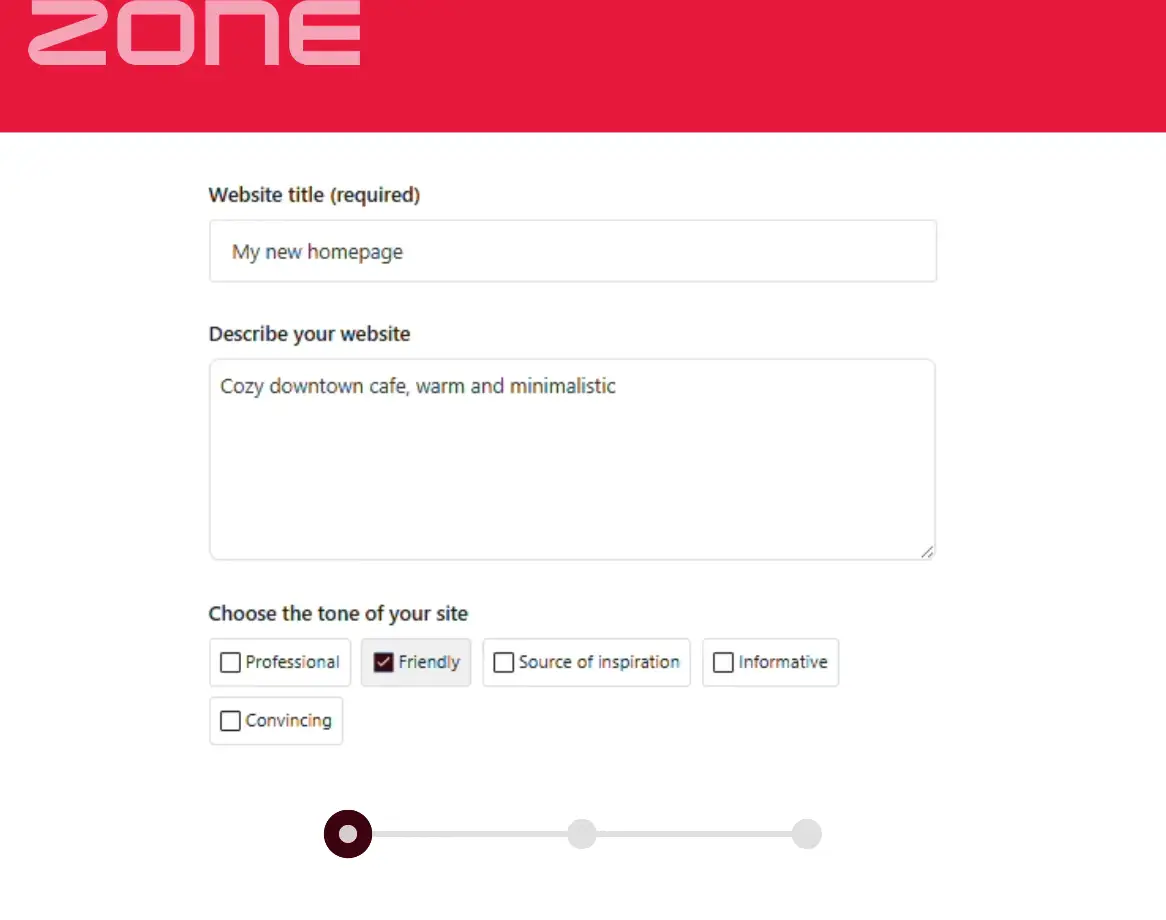Check the Informative checkbox square
1166x920 pixels.
[723, 663]
